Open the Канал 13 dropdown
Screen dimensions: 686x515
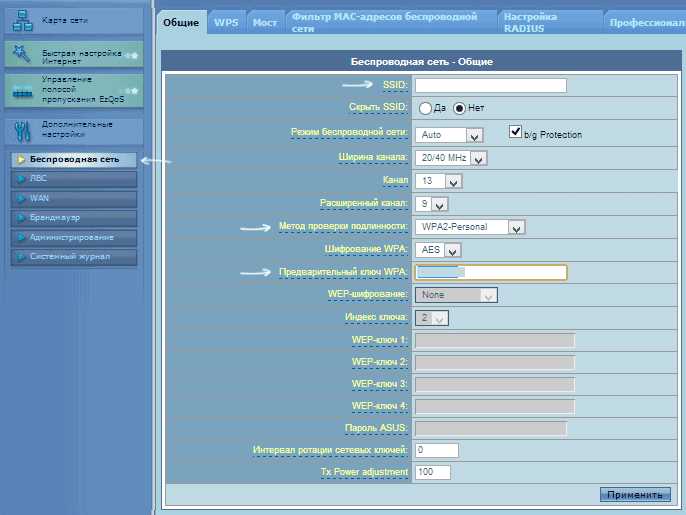[x=439, y=181]
